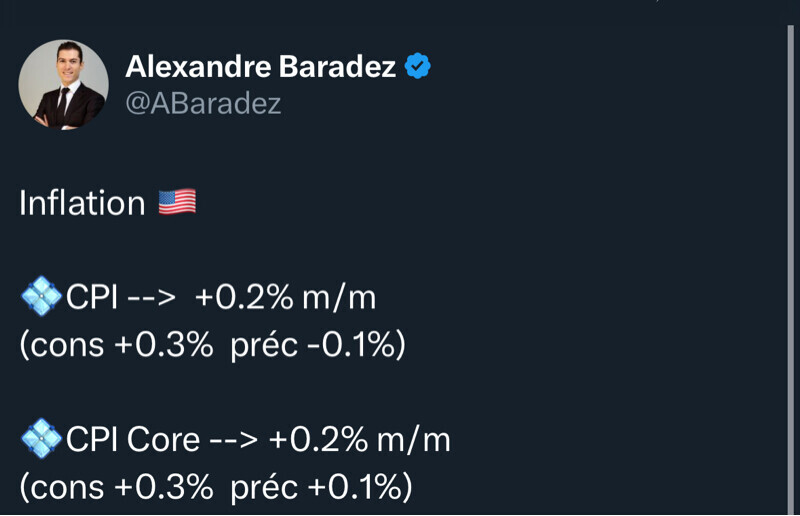
Task: Click the US flag emoji
Action: tap(177, 203)
